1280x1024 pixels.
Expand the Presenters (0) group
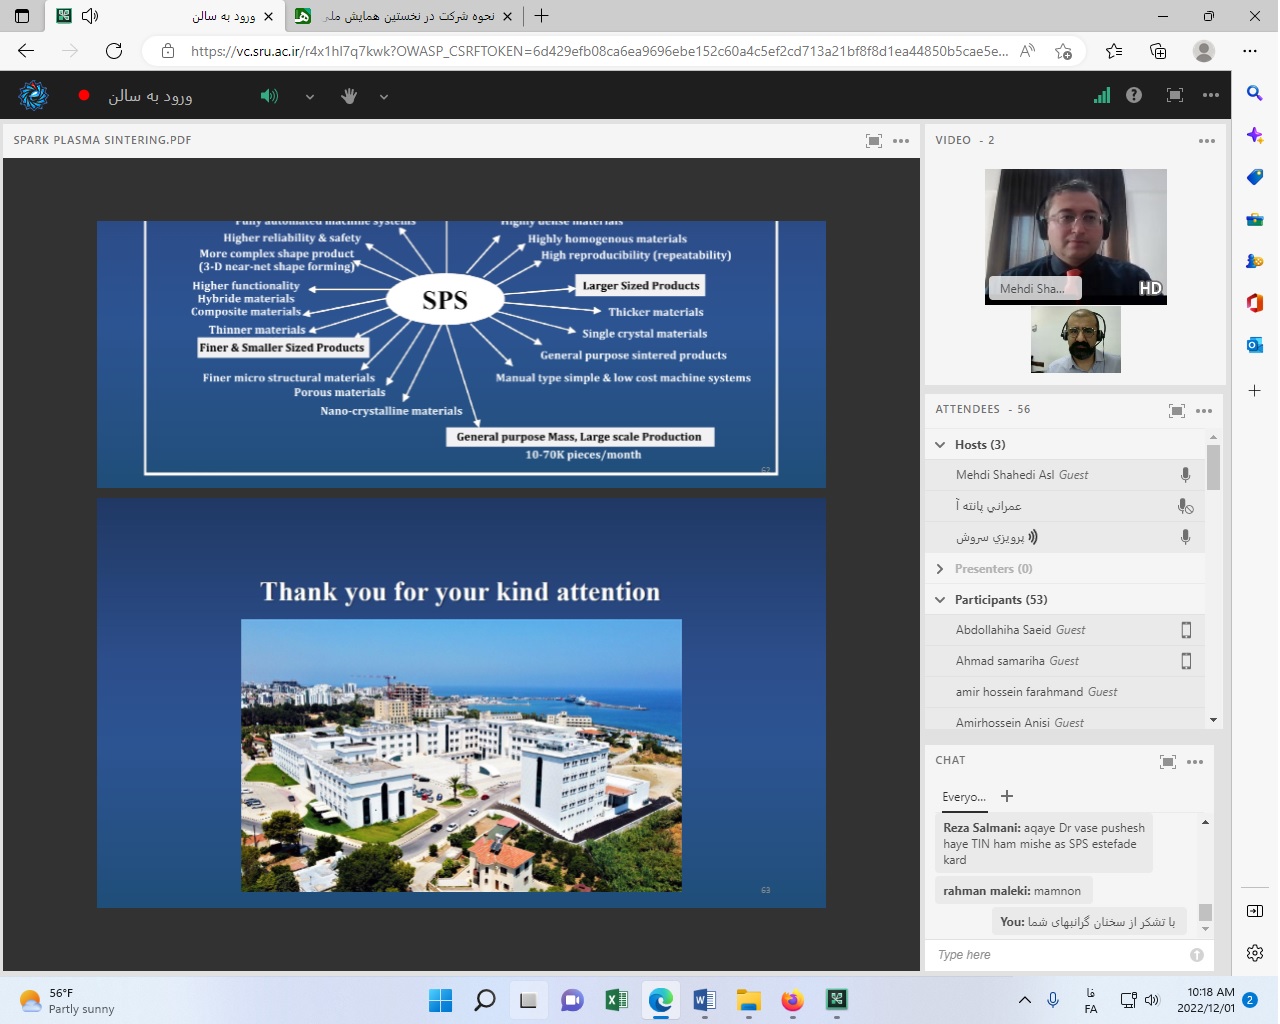(x=940, y=569)
